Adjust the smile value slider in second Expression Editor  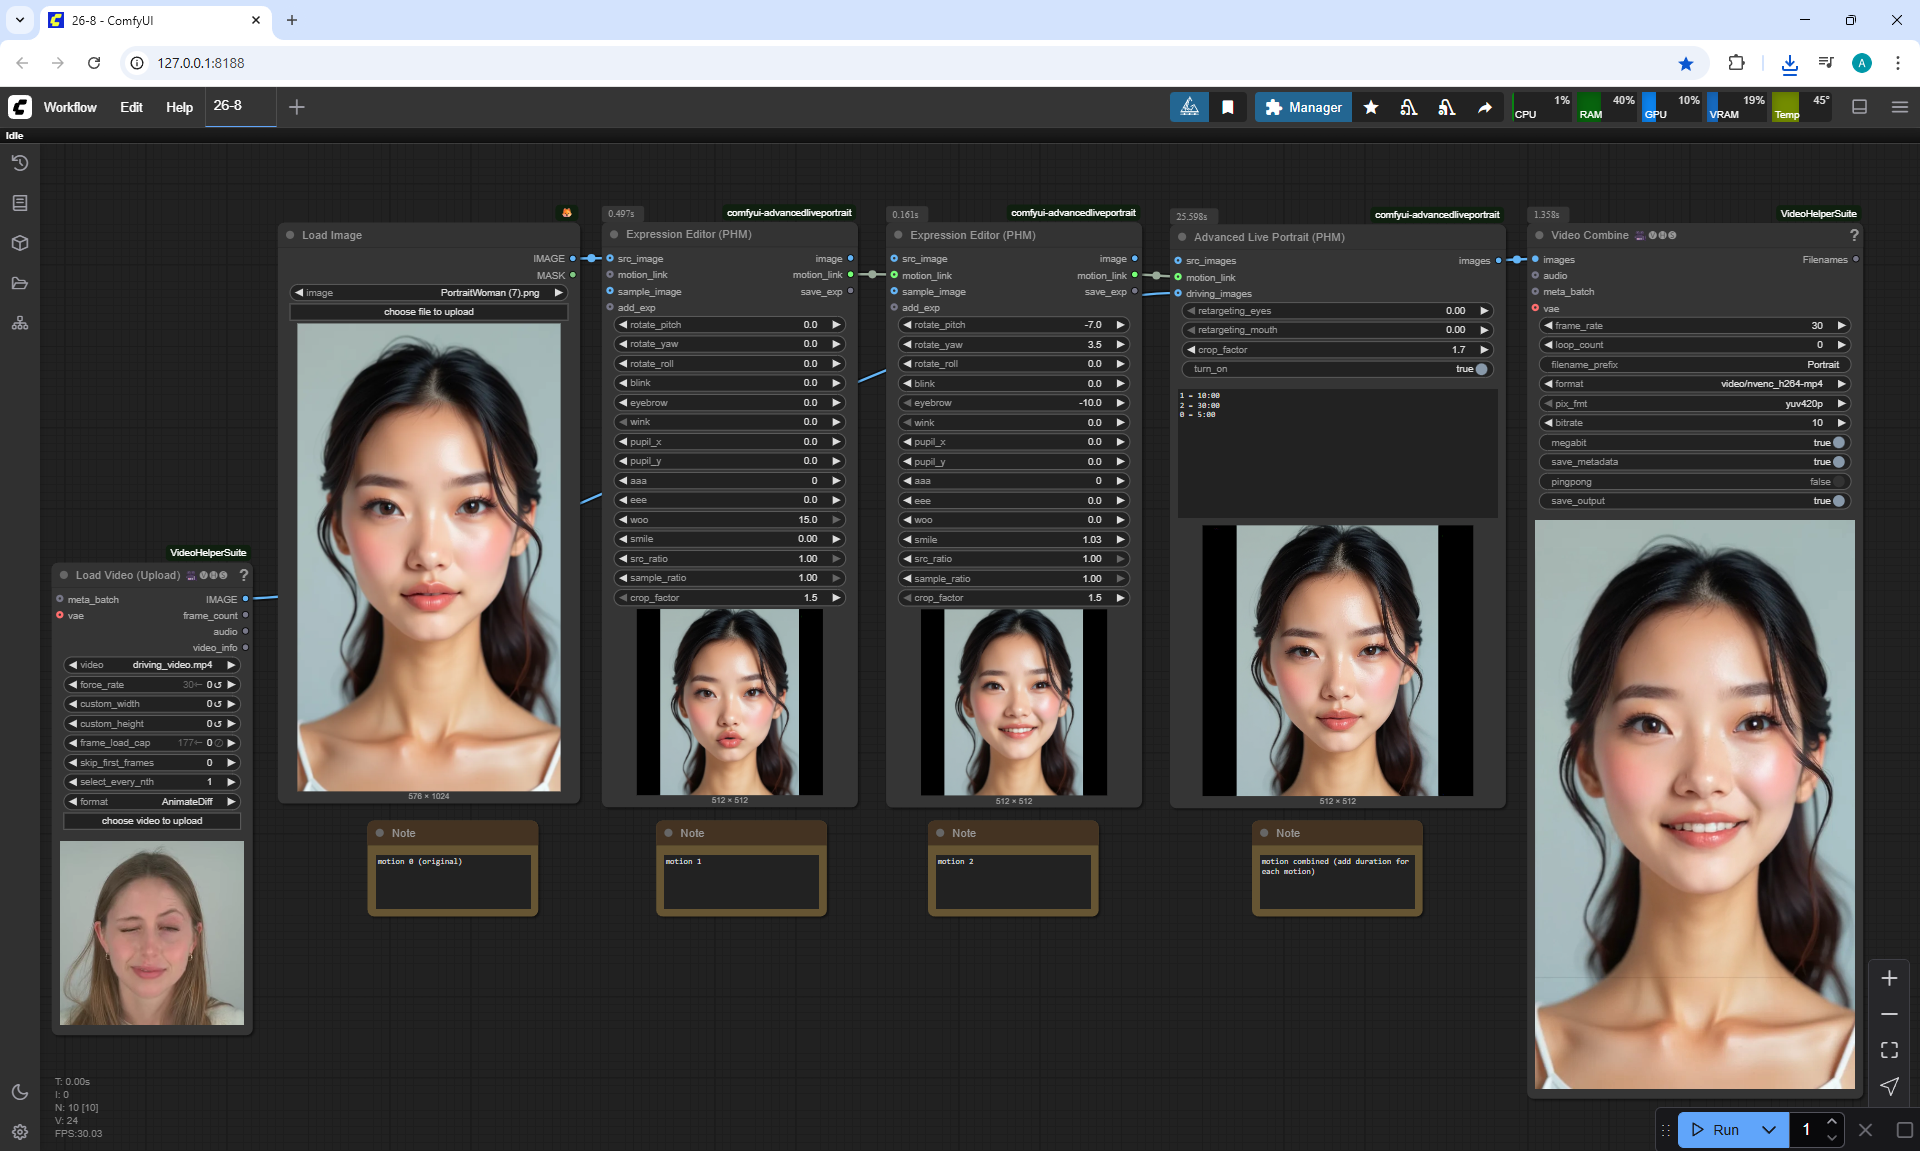pyautogui.click(x=1013, y=540)
